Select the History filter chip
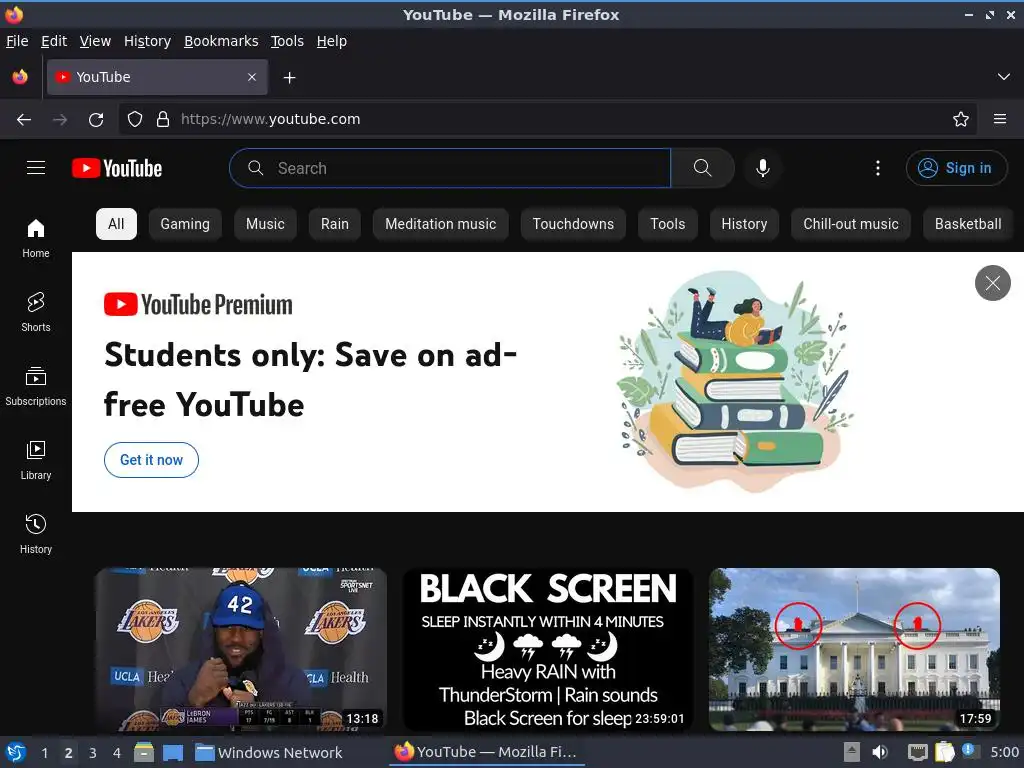 [744, 224]
